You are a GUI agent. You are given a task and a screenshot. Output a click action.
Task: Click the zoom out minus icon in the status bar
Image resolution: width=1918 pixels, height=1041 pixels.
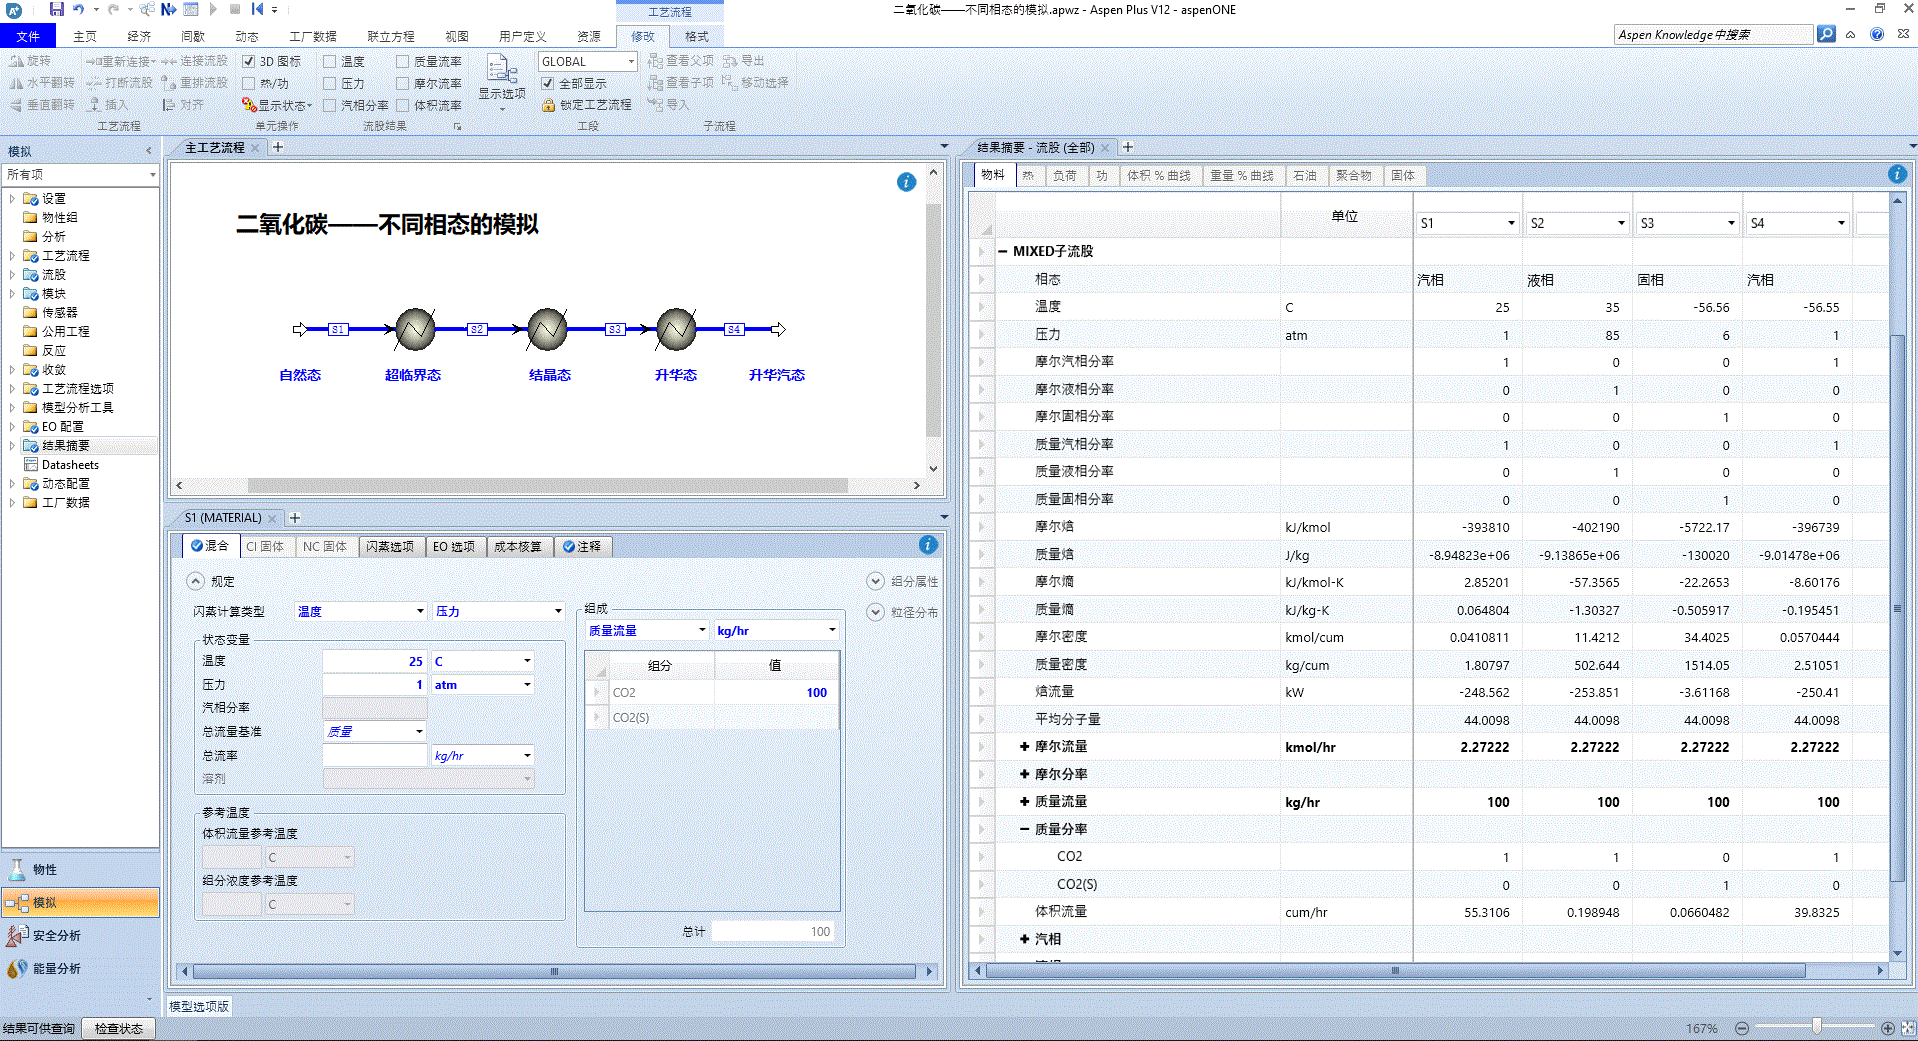coord(1742,1028)
